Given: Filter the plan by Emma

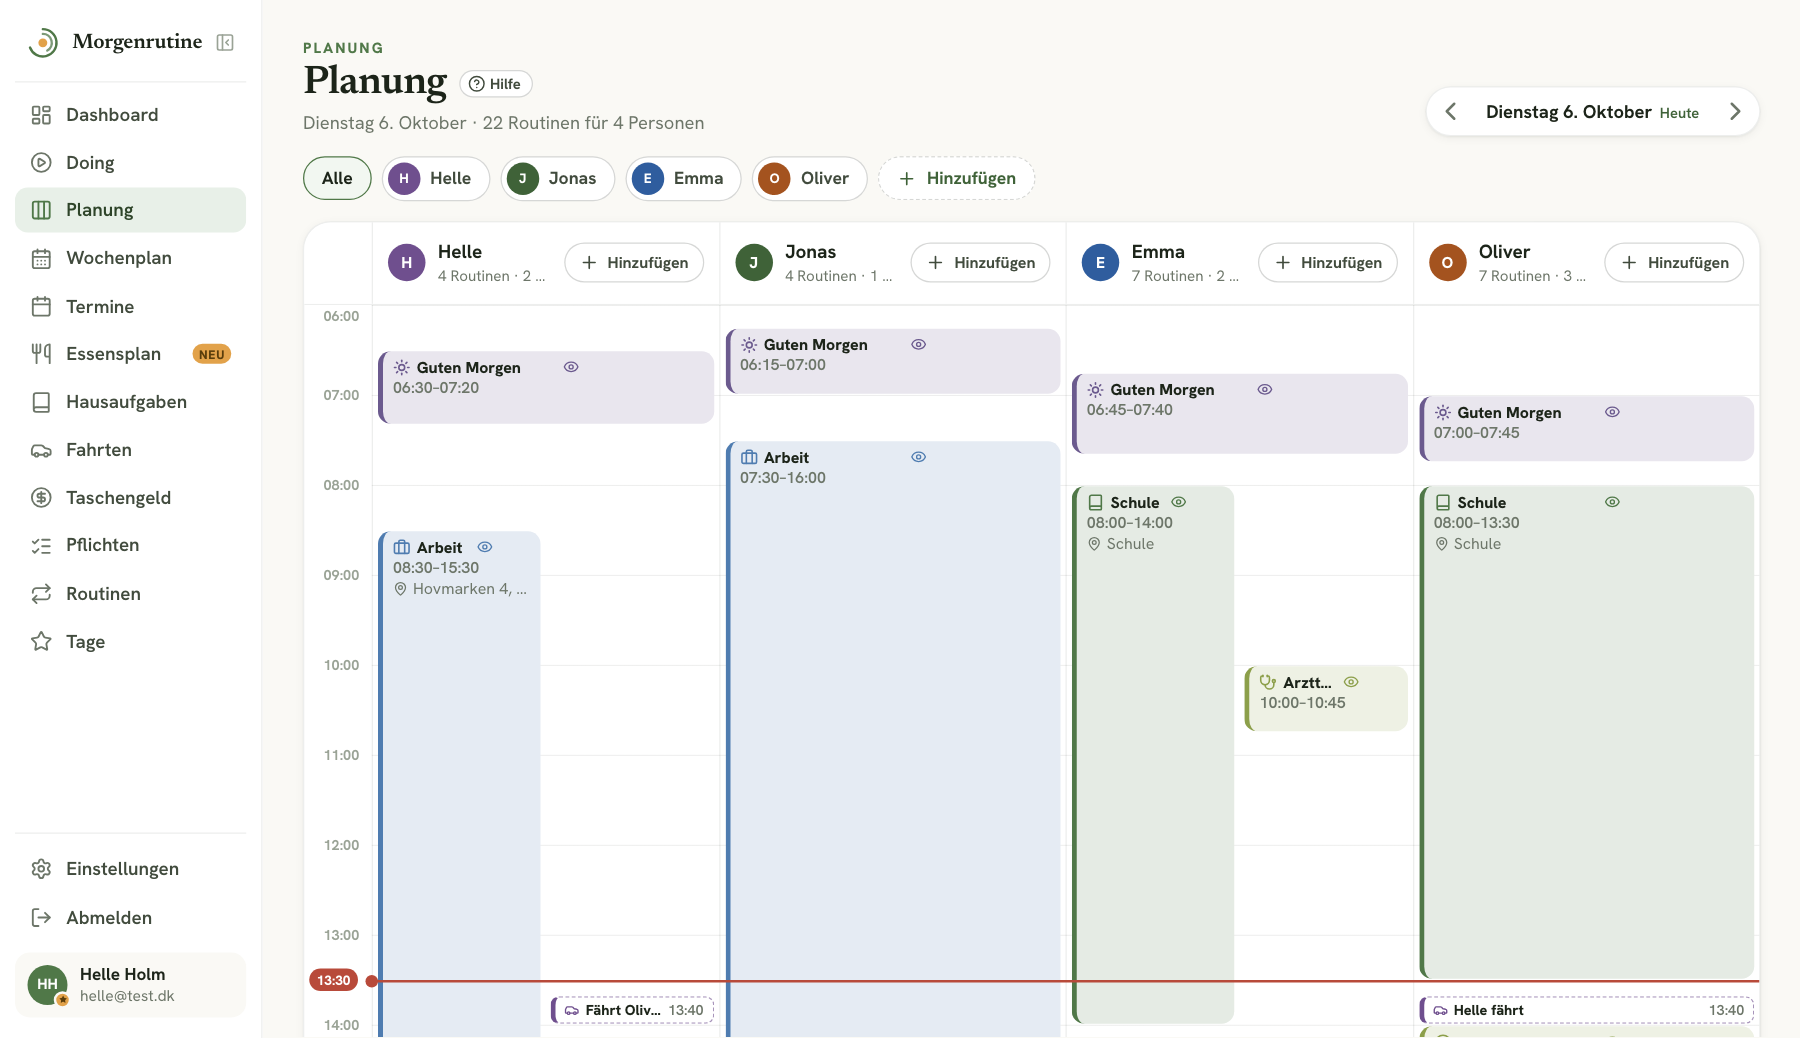Looking at the screenshot, I should click(684, 178).
